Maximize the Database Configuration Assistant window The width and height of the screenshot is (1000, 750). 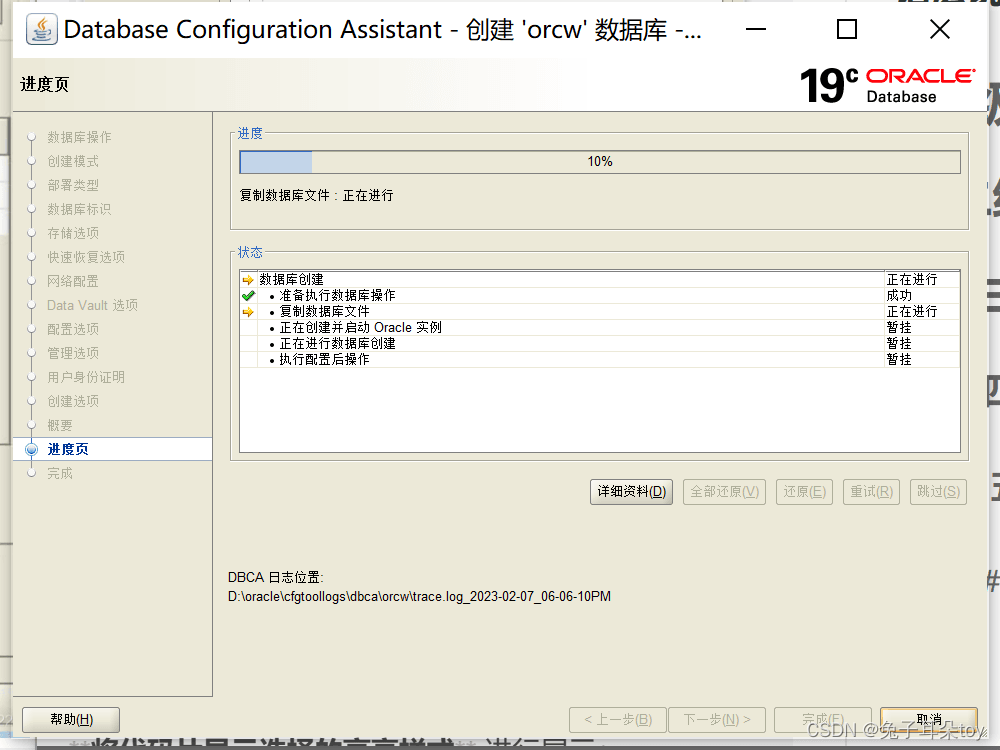847,30
